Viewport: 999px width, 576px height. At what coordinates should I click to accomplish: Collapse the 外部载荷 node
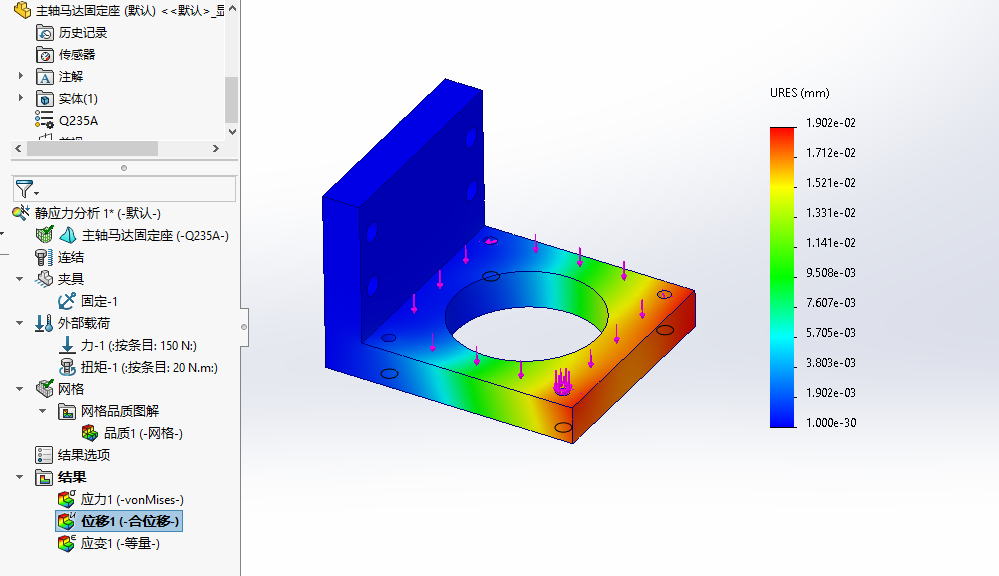tap(20, 323)
